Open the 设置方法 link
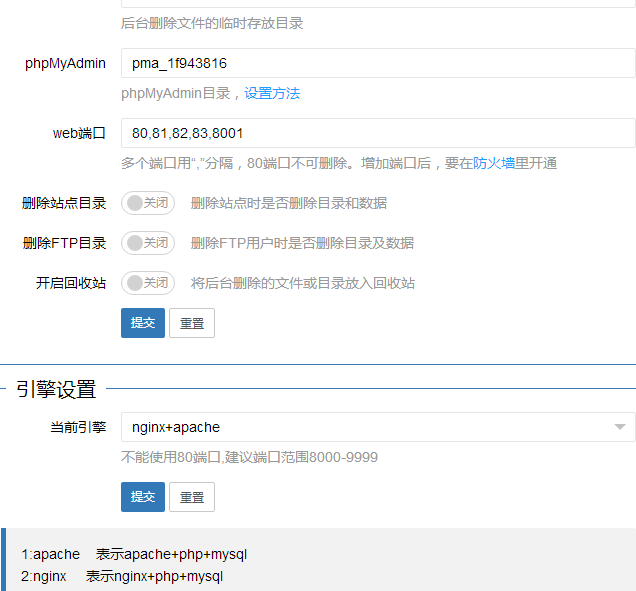 (272, 93)
